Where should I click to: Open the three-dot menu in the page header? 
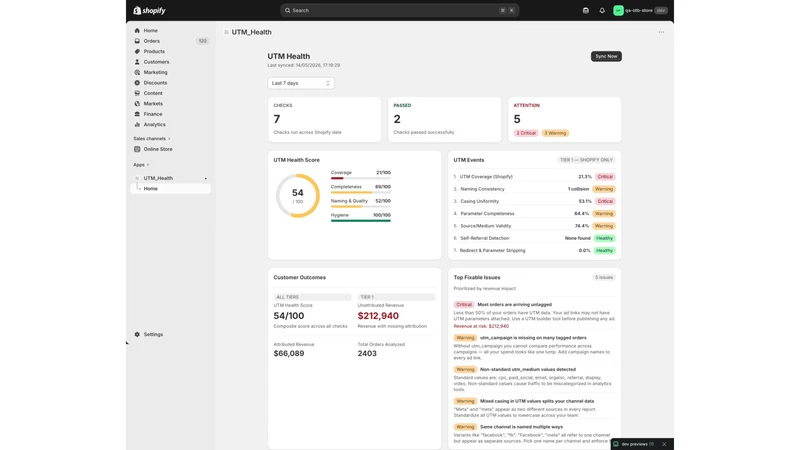661,32
